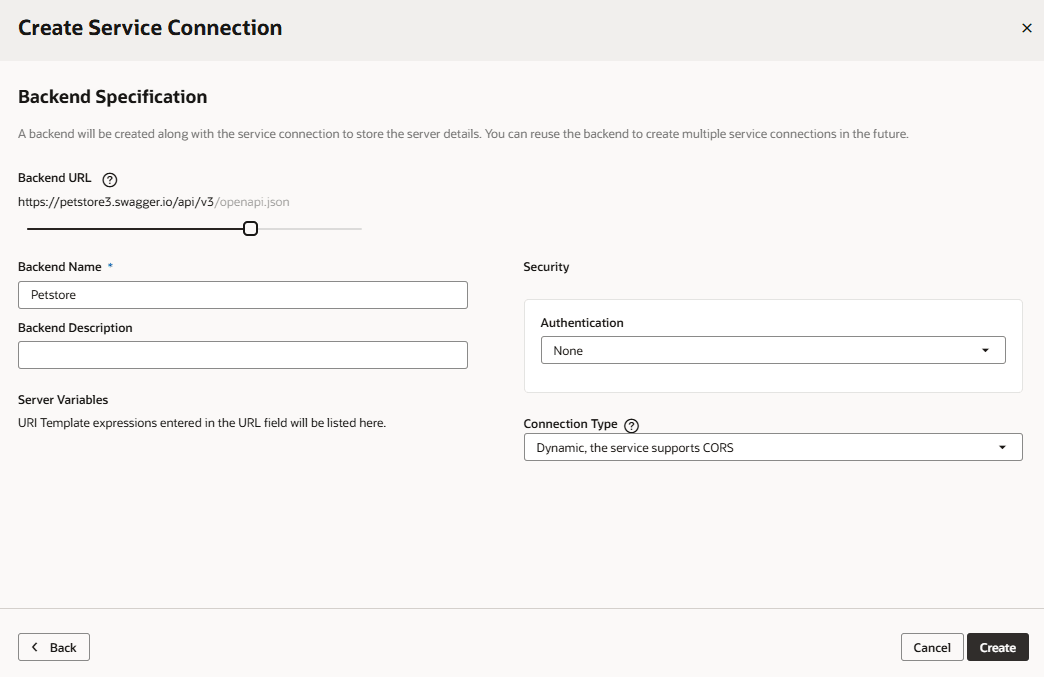The width and height of the screenshot is (1044, 677).
Task: Click the Connection Type help icon
Action: click(631, 425)
